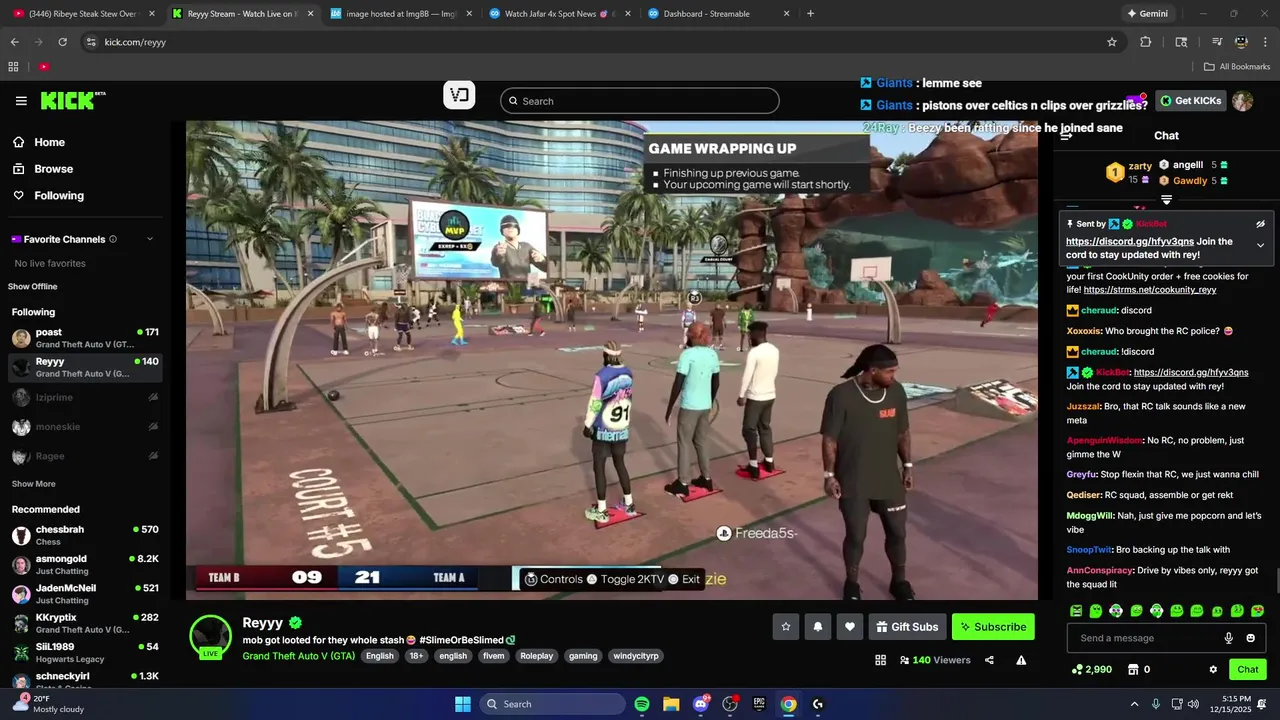Switch to Ribeye Steak Stew YouTube tab
Viewport: 1280px width, 720px height.
click(84, 14)
